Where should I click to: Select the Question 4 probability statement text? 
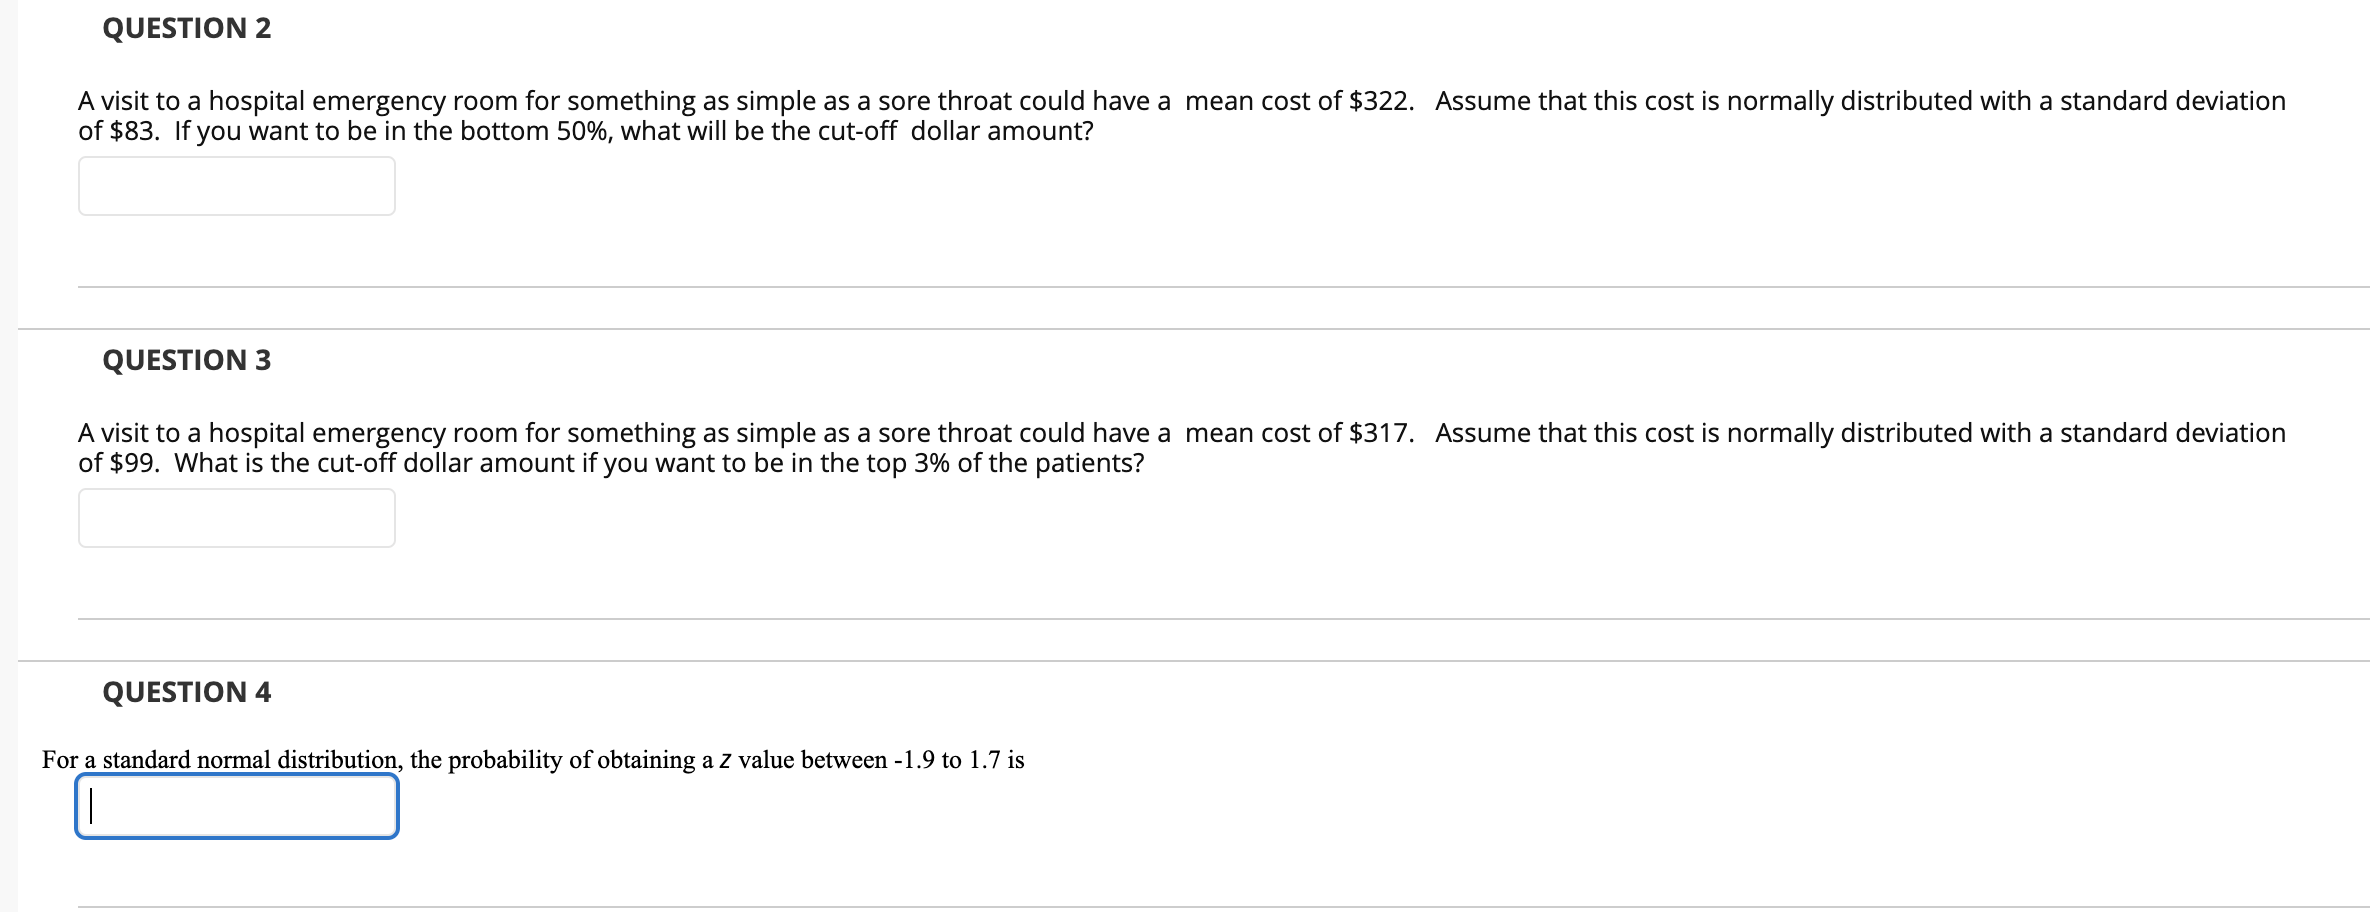pyautogui.click(x=533, y=758)
